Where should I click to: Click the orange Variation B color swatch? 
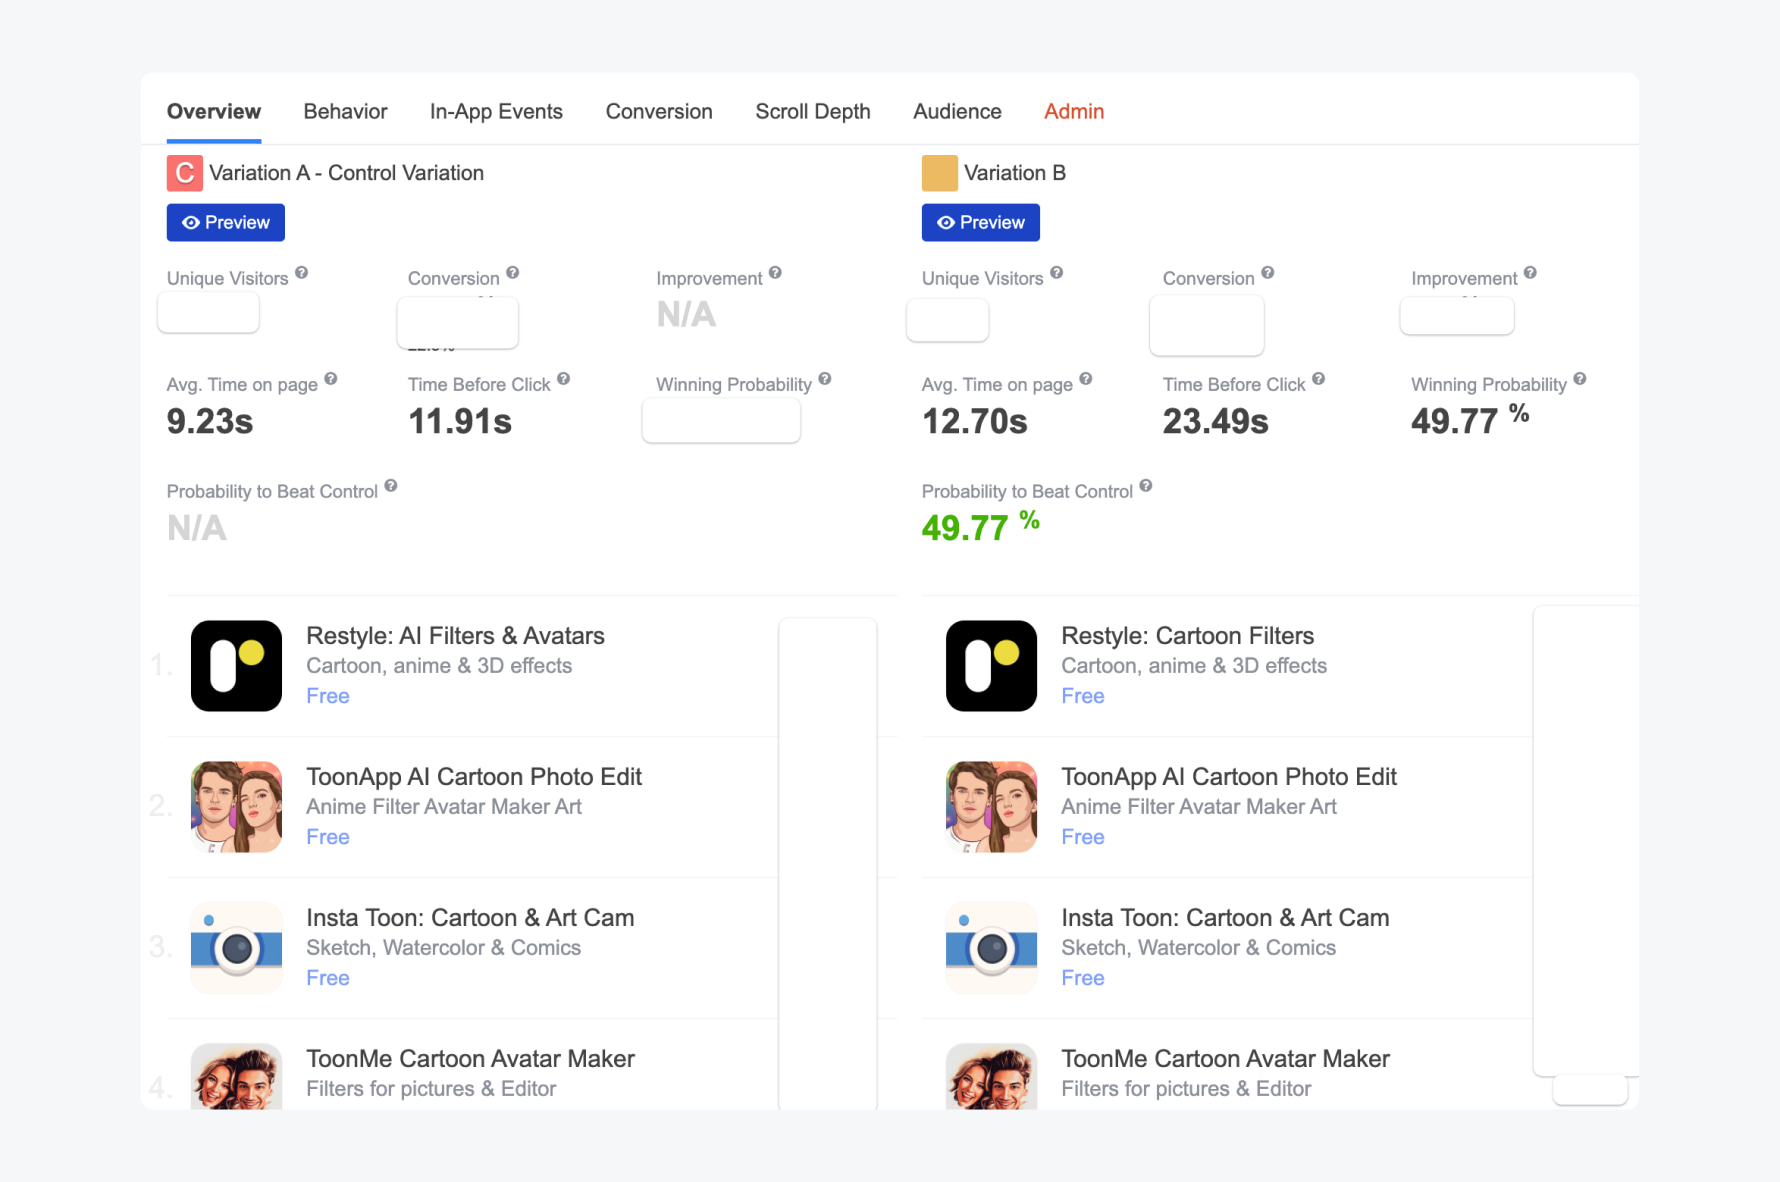coord(939,173)
